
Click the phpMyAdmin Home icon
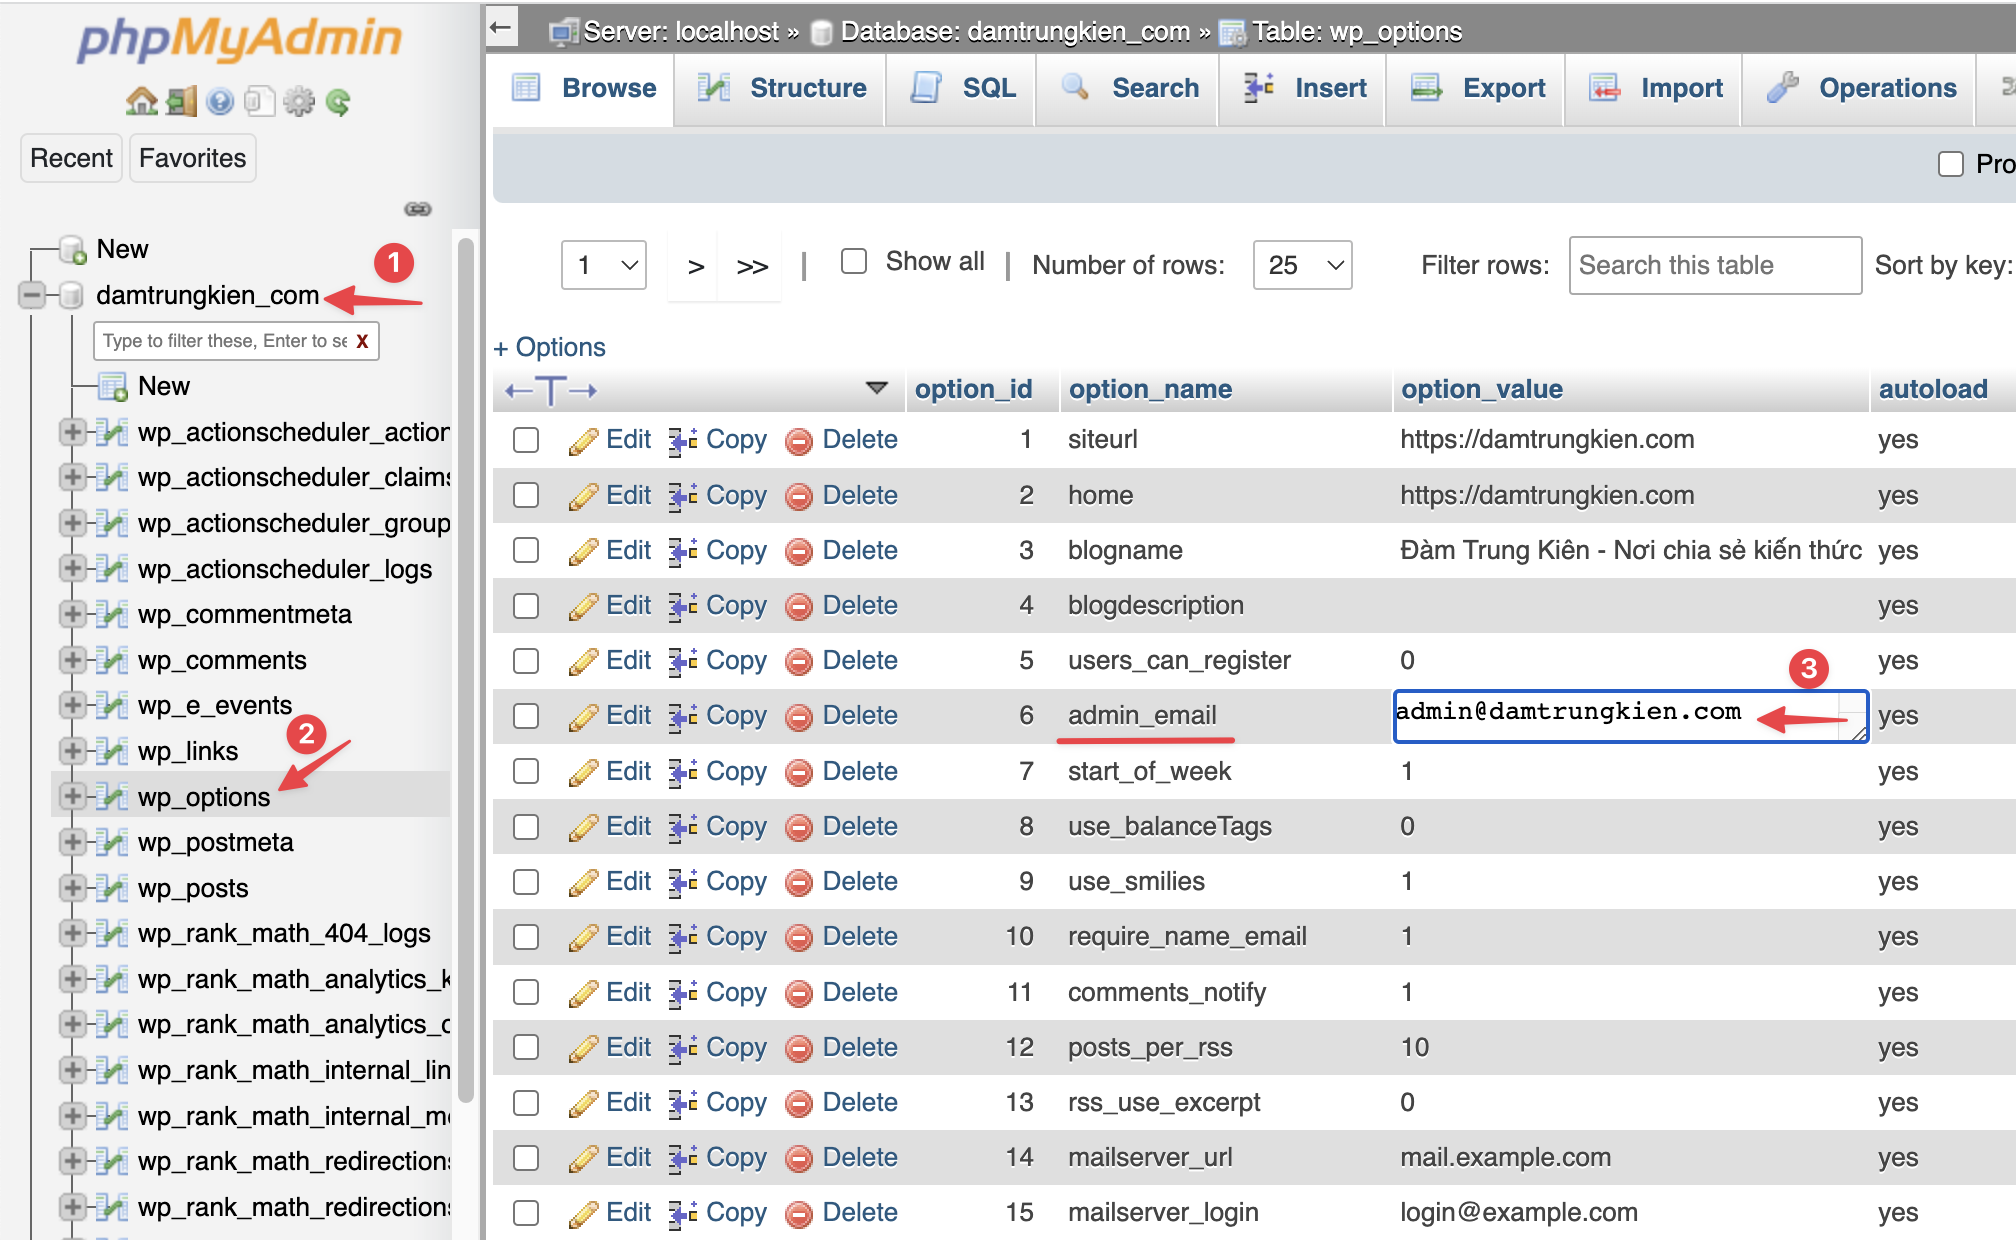click(x=141, y=101)
